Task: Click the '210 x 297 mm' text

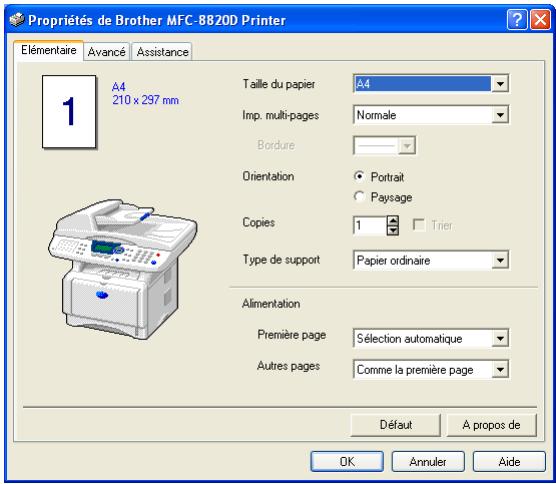Action: (145, 100)
